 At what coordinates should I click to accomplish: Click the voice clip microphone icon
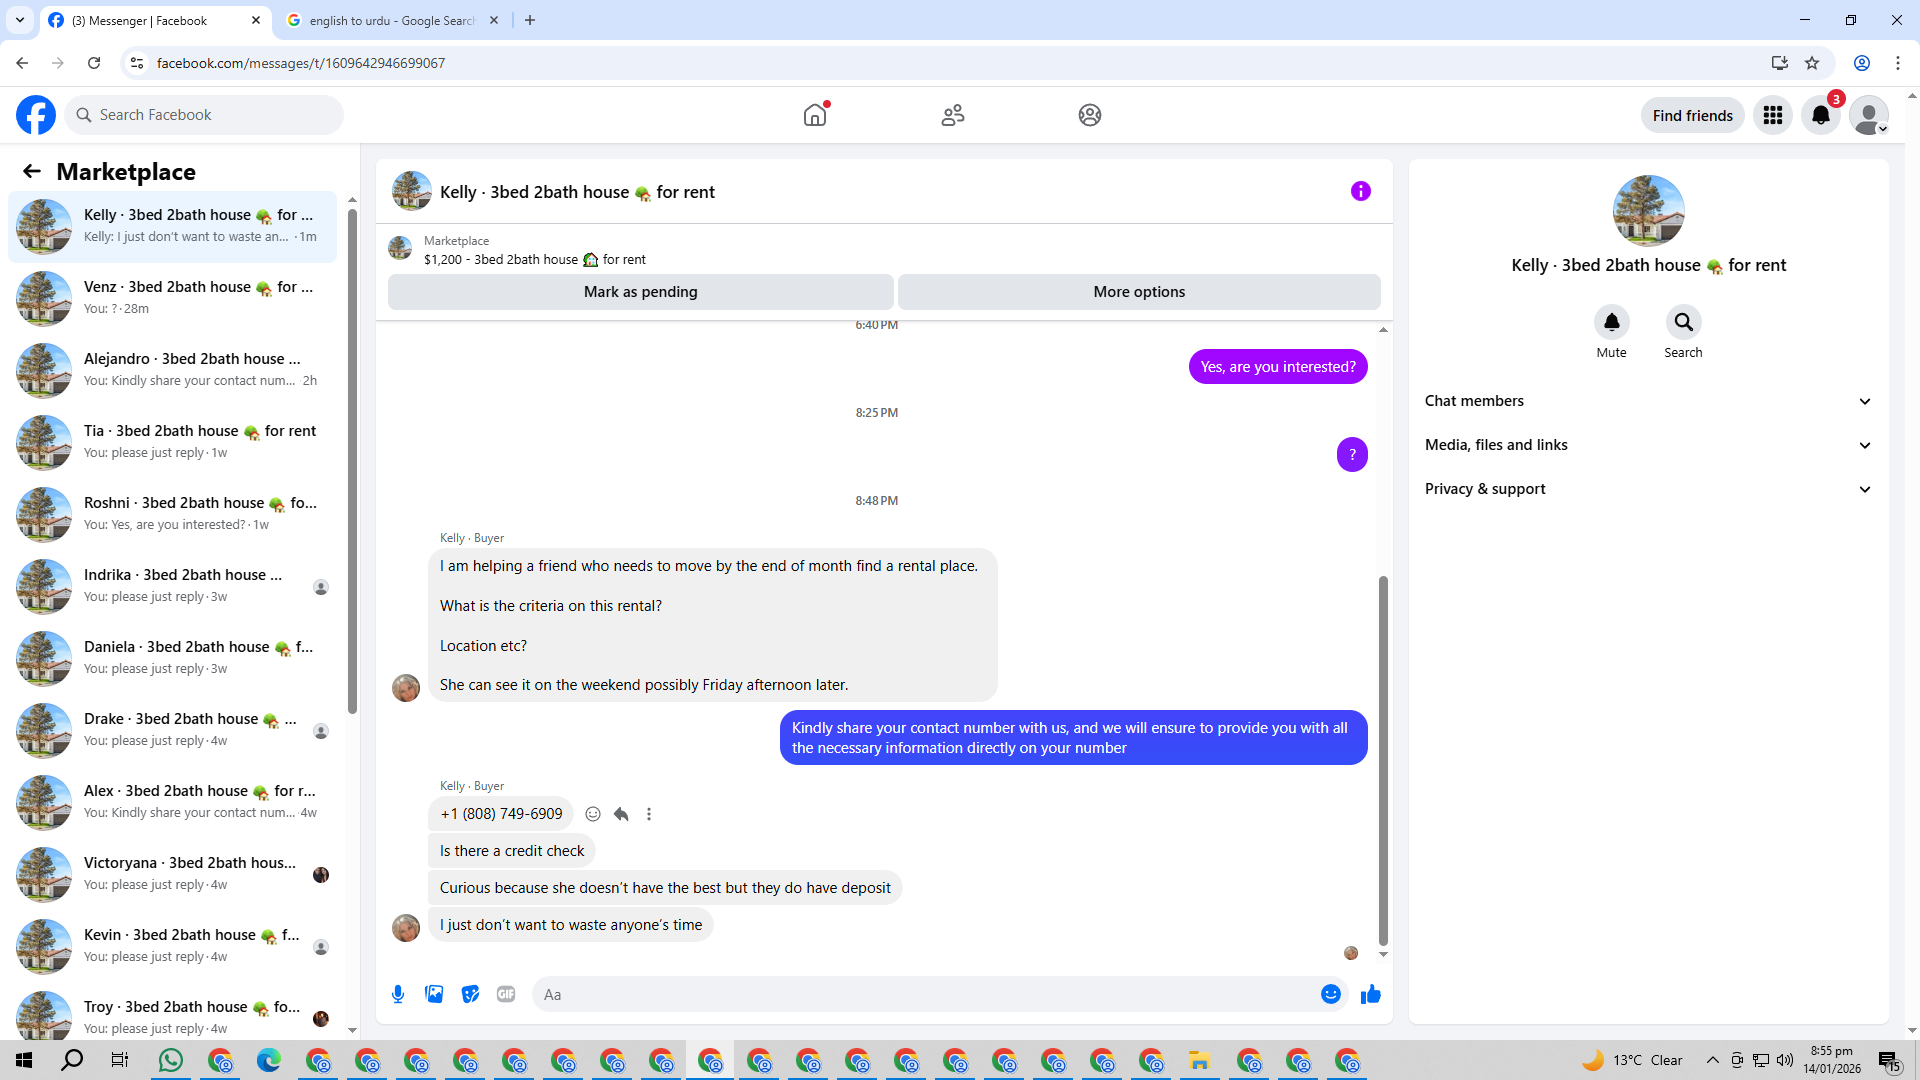398,994
